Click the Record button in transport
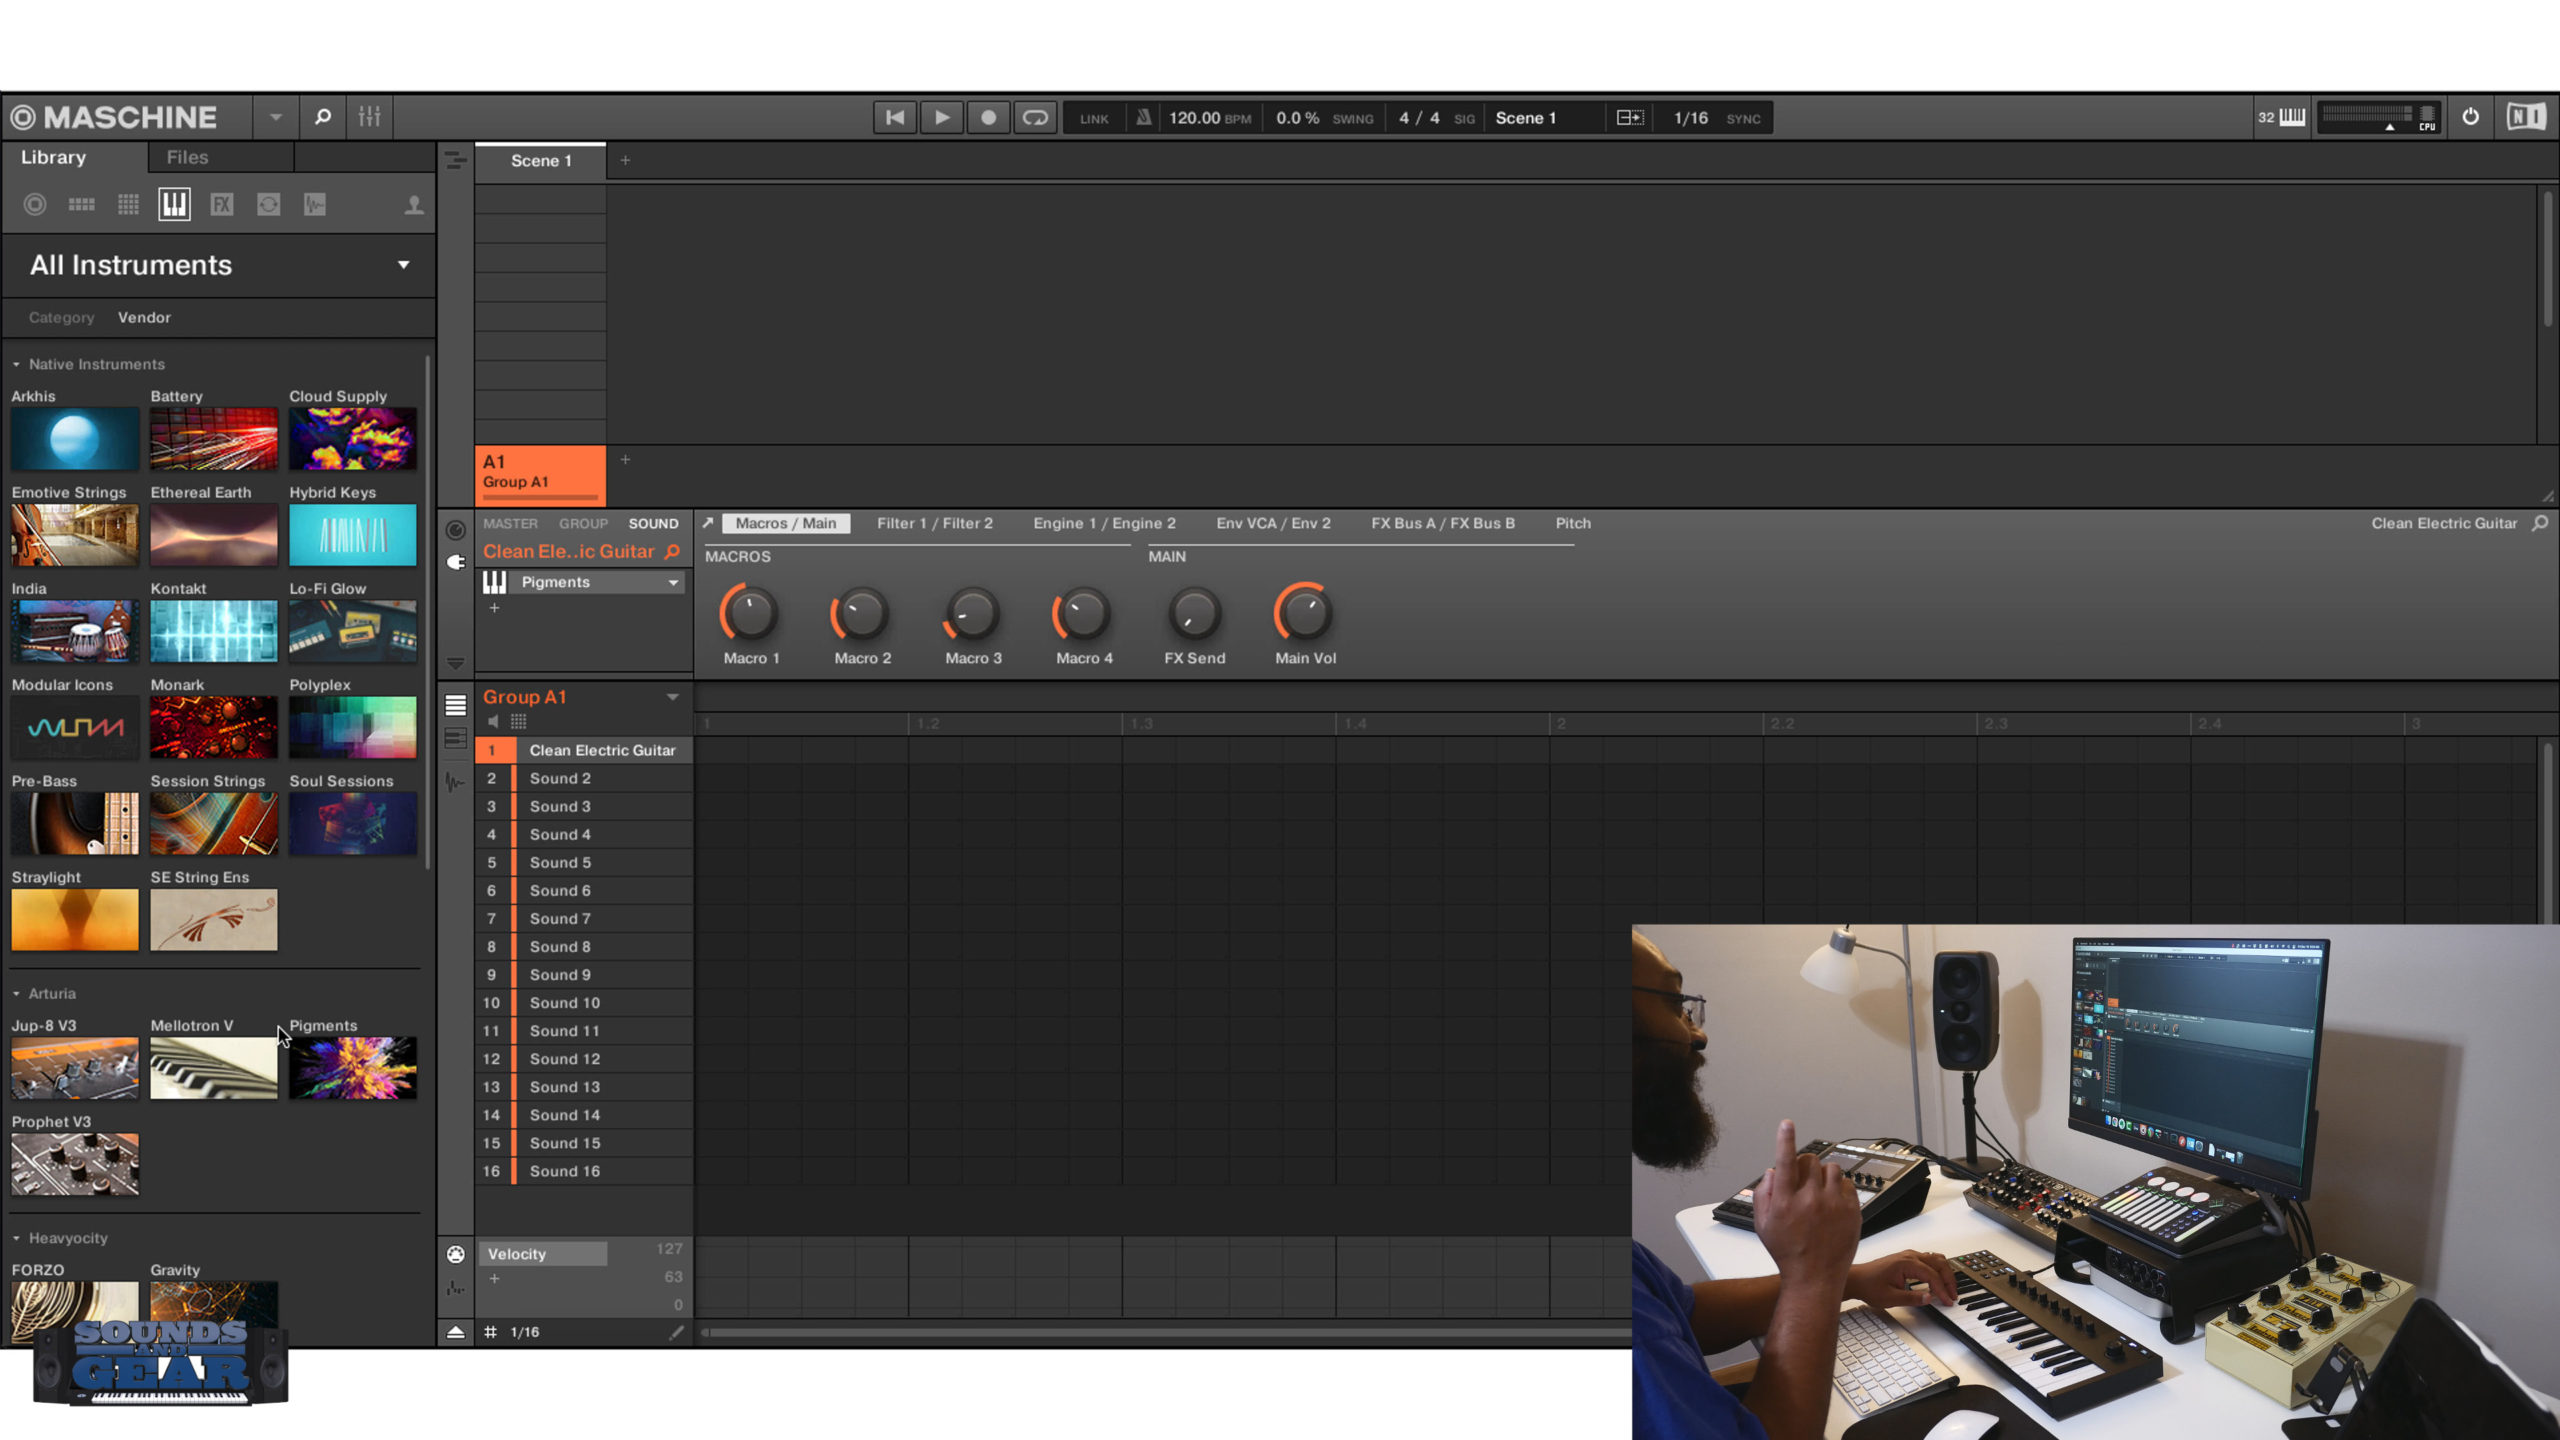This screenshot has width=2560, height=1440. pyautogui.click(x=988, y=117)
